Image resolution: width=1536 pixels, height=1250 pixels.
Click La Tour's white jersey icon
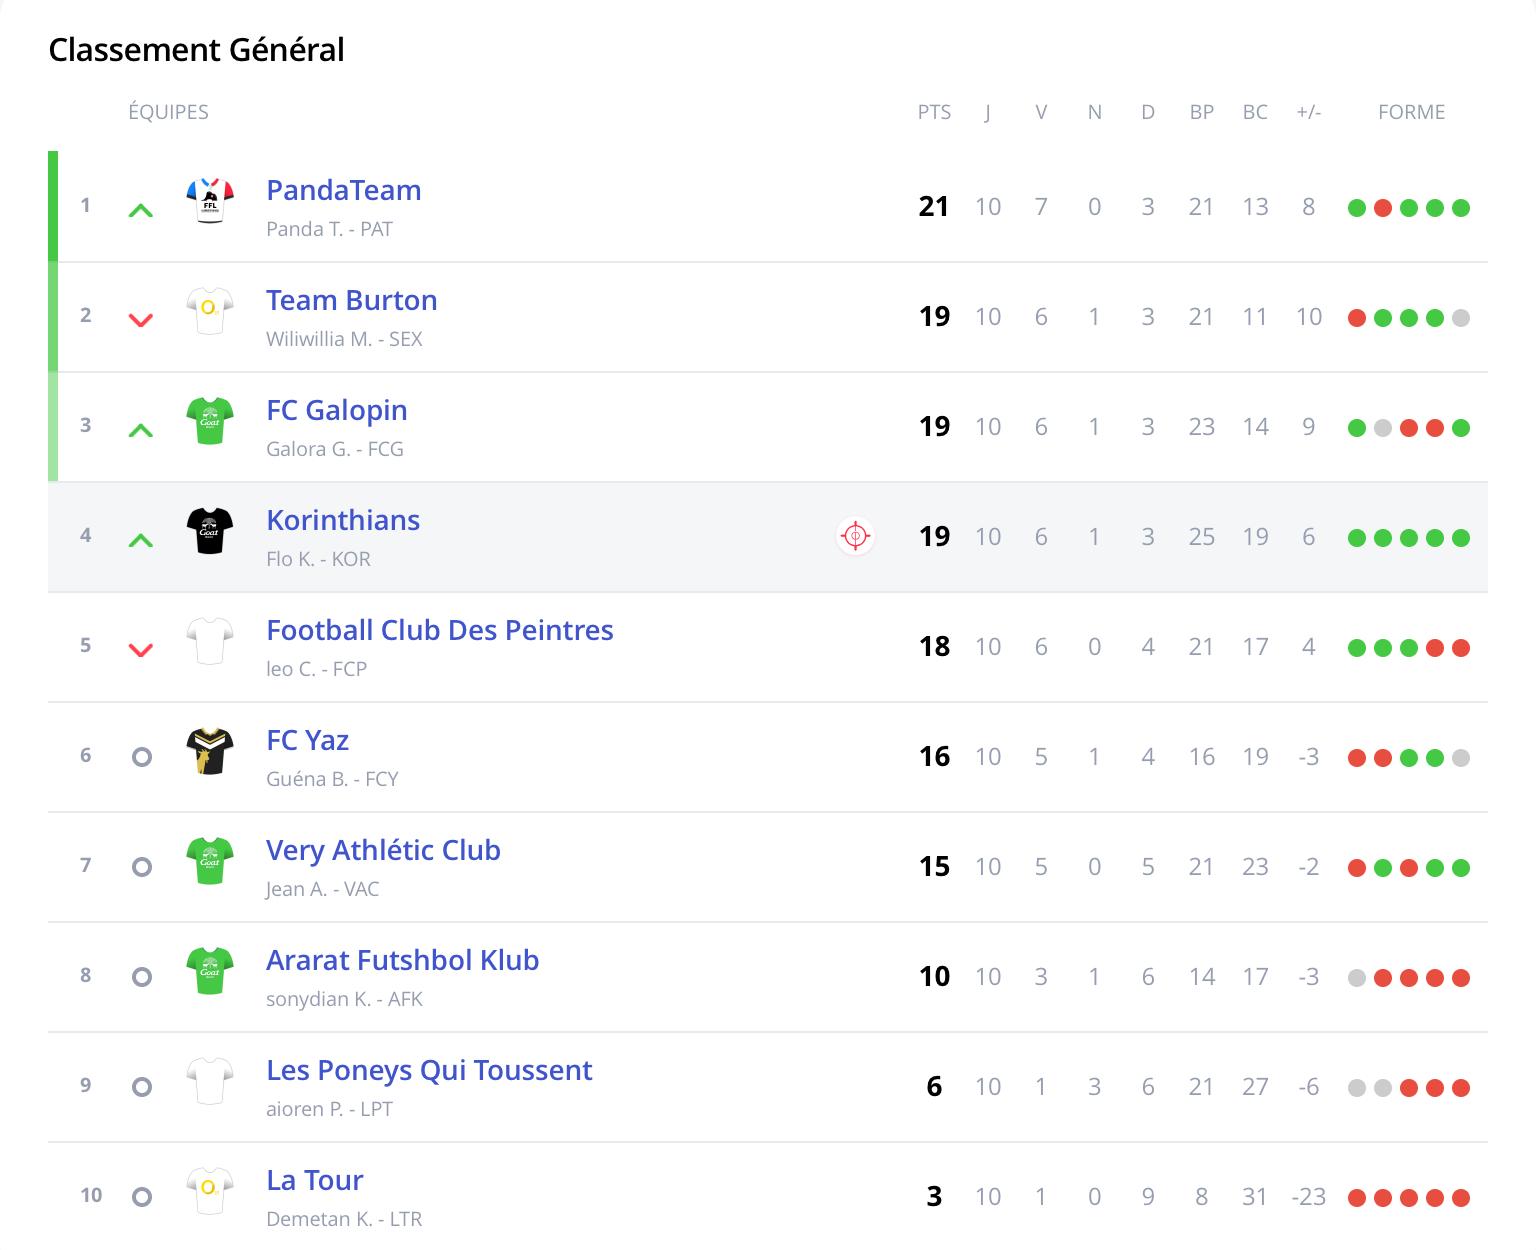pos(210,1191)
